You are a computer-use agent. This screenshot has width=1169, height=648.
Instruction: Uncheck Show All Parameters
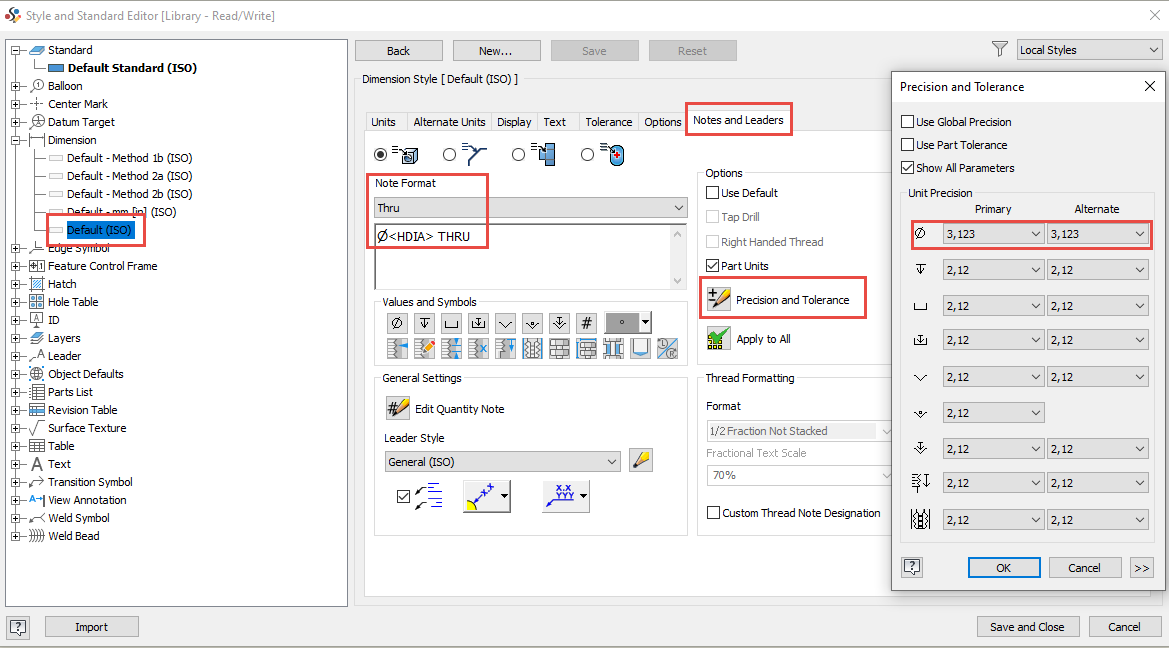[907, 168]
